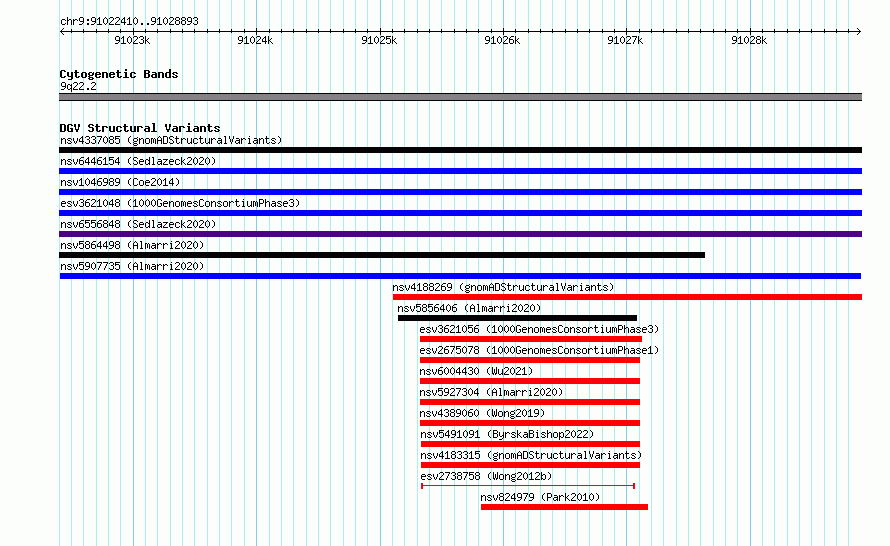Screen dimensions: 890x546
Task: Click the 91024k ruler position
Action: 255,40
